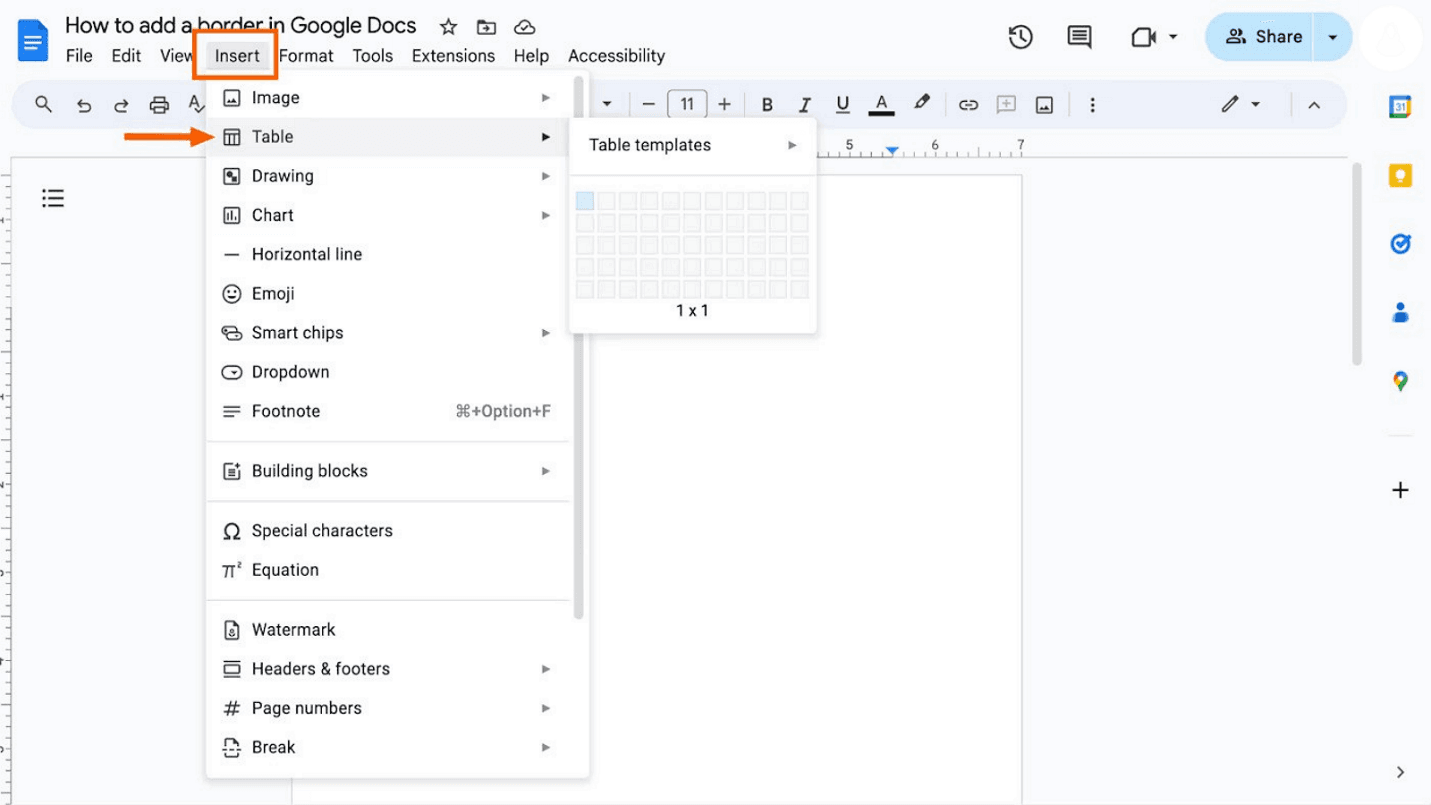Click the highlighted 1 x 1 table grid cell
The height and width of the screenshot is (805, 1431).
click(x=585, y=201)
